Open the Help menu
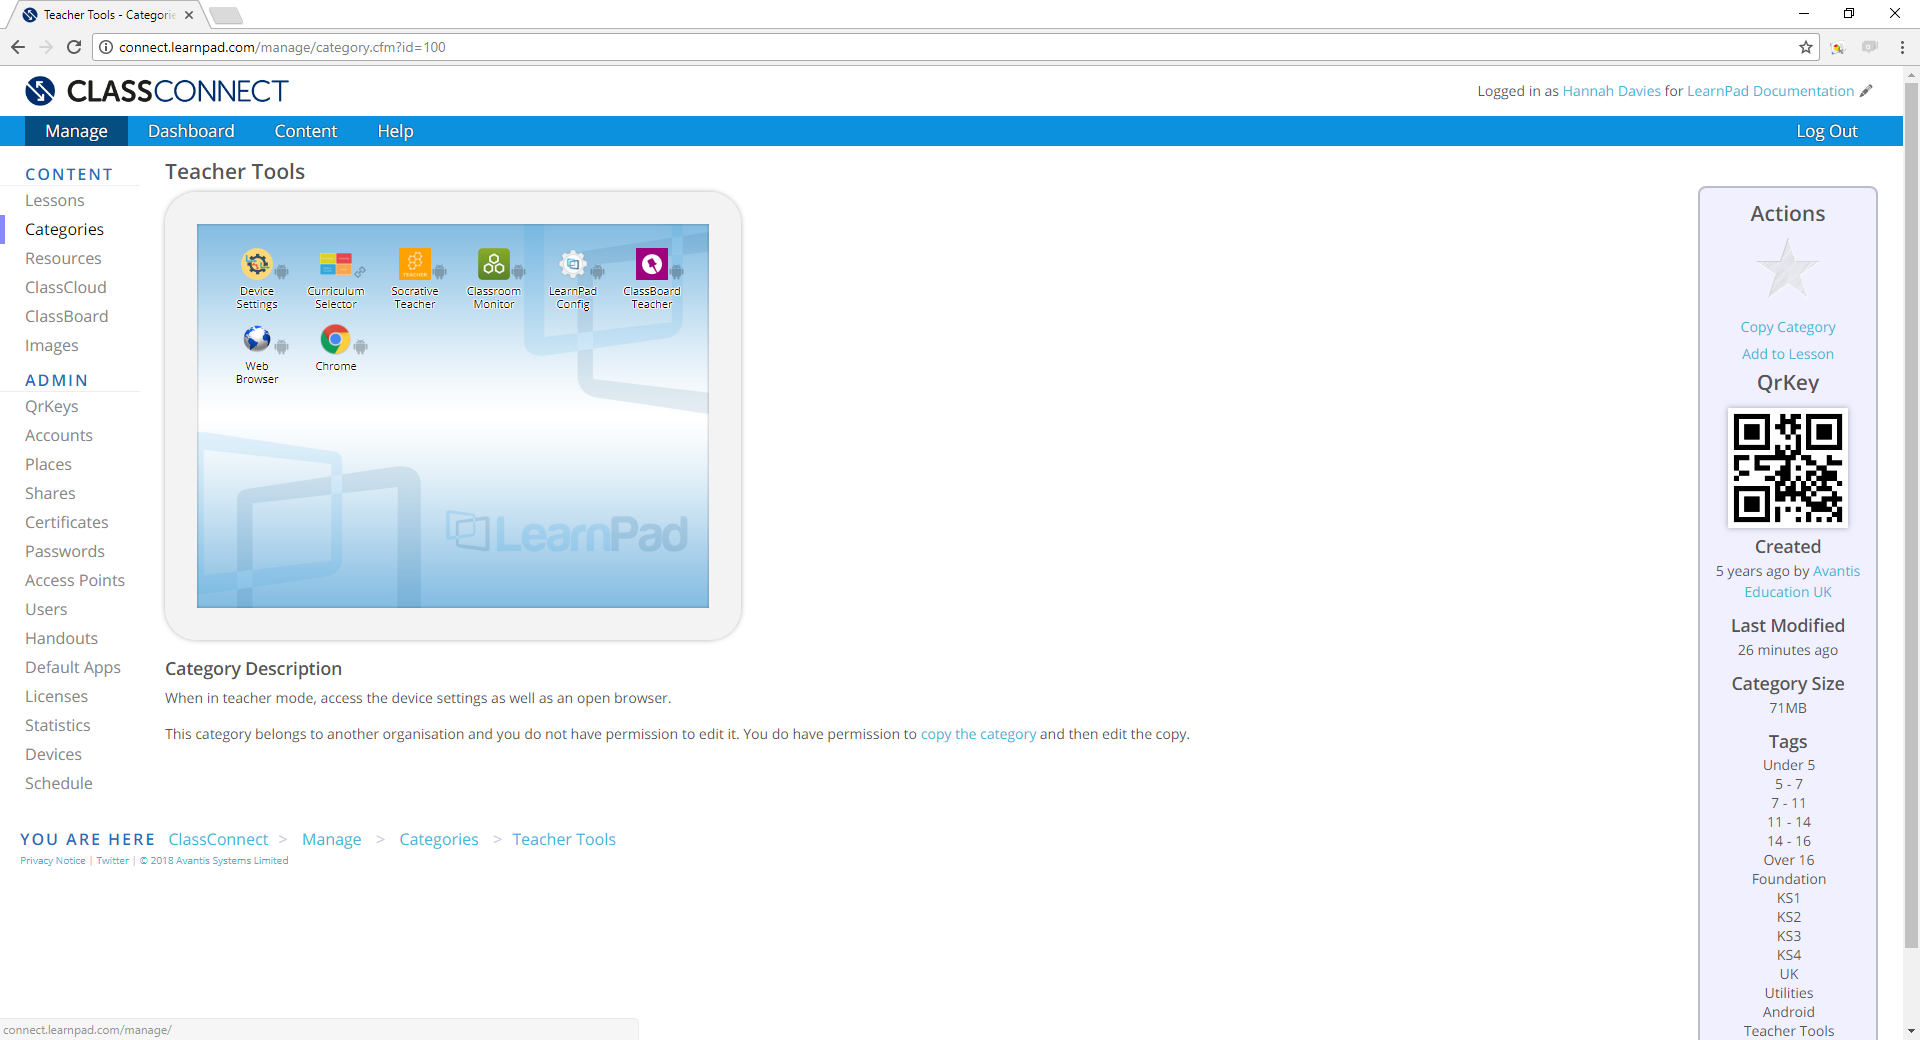1920x1040 pixels. point(396,131)
